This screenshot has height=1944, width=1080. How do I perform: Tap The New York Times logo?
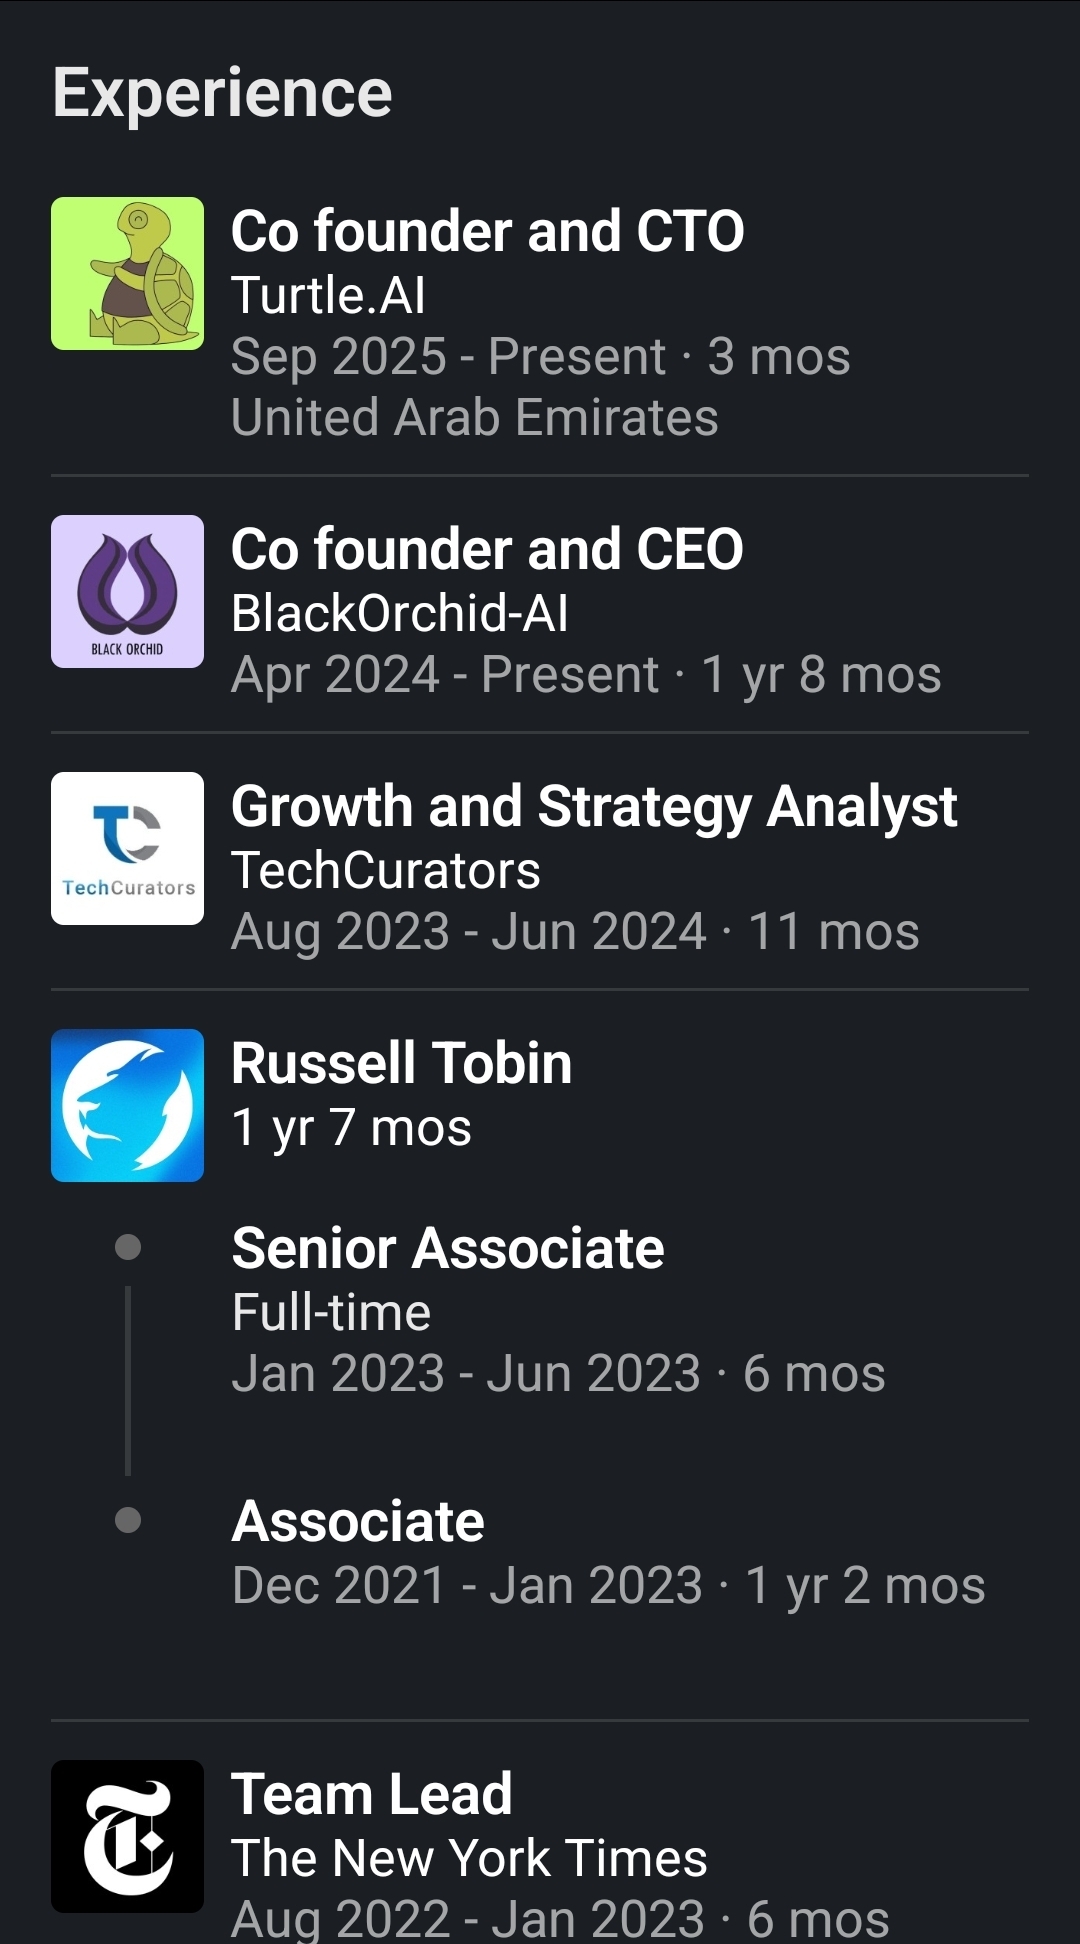[x=127, y=1836]
